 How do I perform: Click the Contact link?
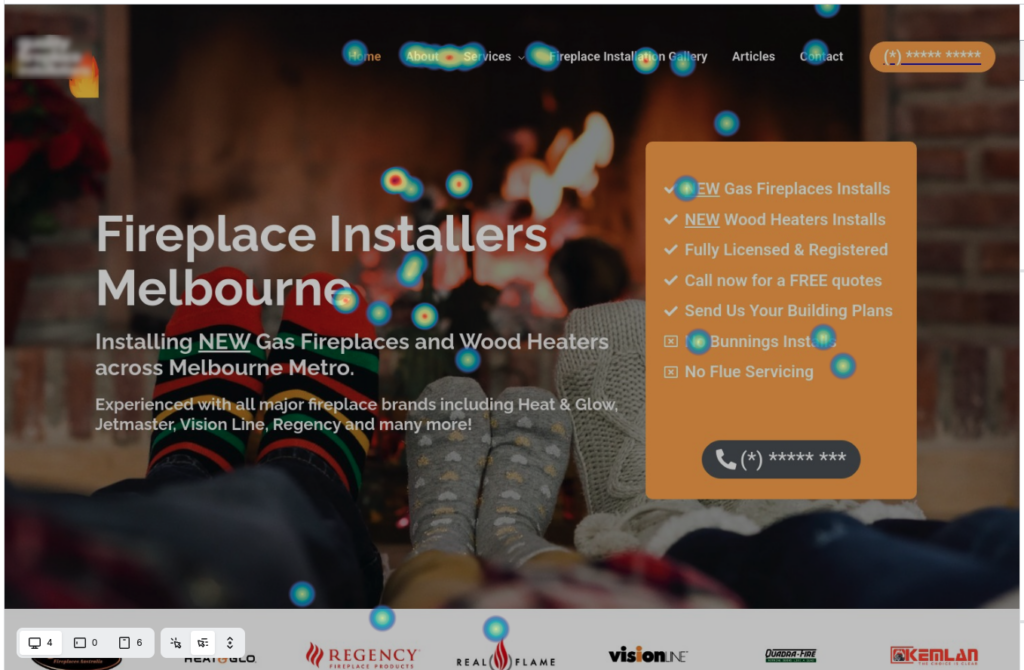pos(821,57)
